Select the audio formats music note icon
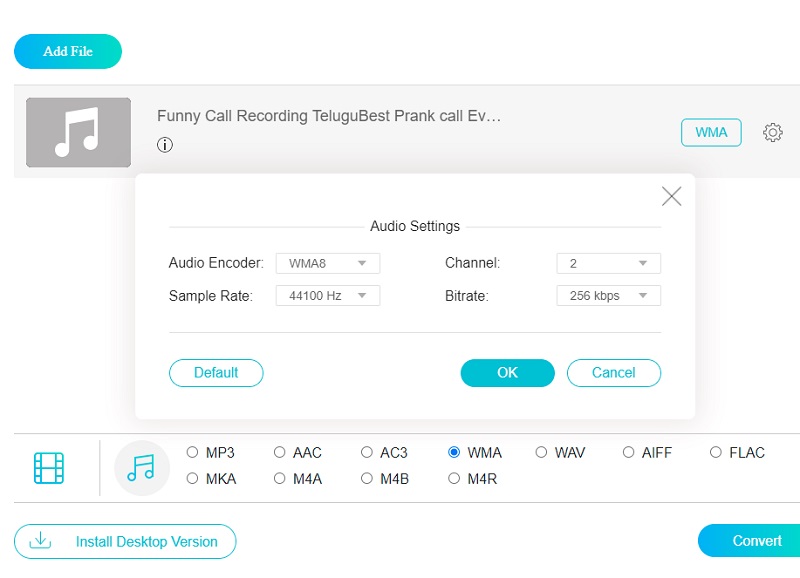 click(141, 466)
